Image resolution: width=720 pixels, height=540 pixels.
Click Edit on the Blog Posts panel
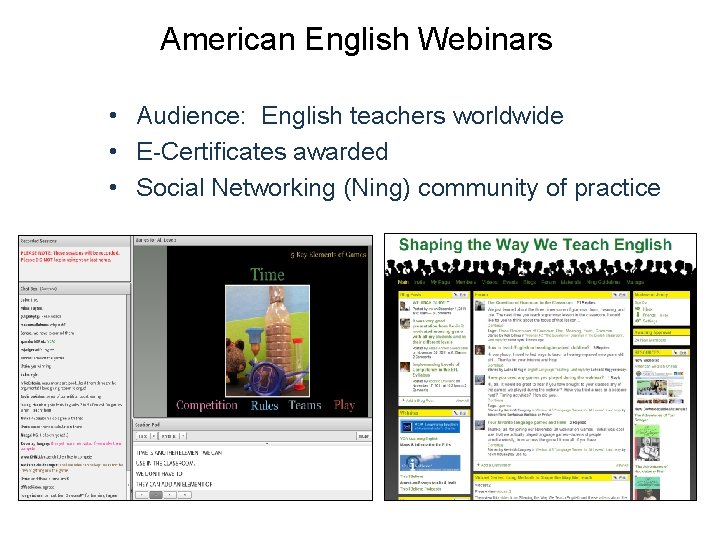coord(461,295)
